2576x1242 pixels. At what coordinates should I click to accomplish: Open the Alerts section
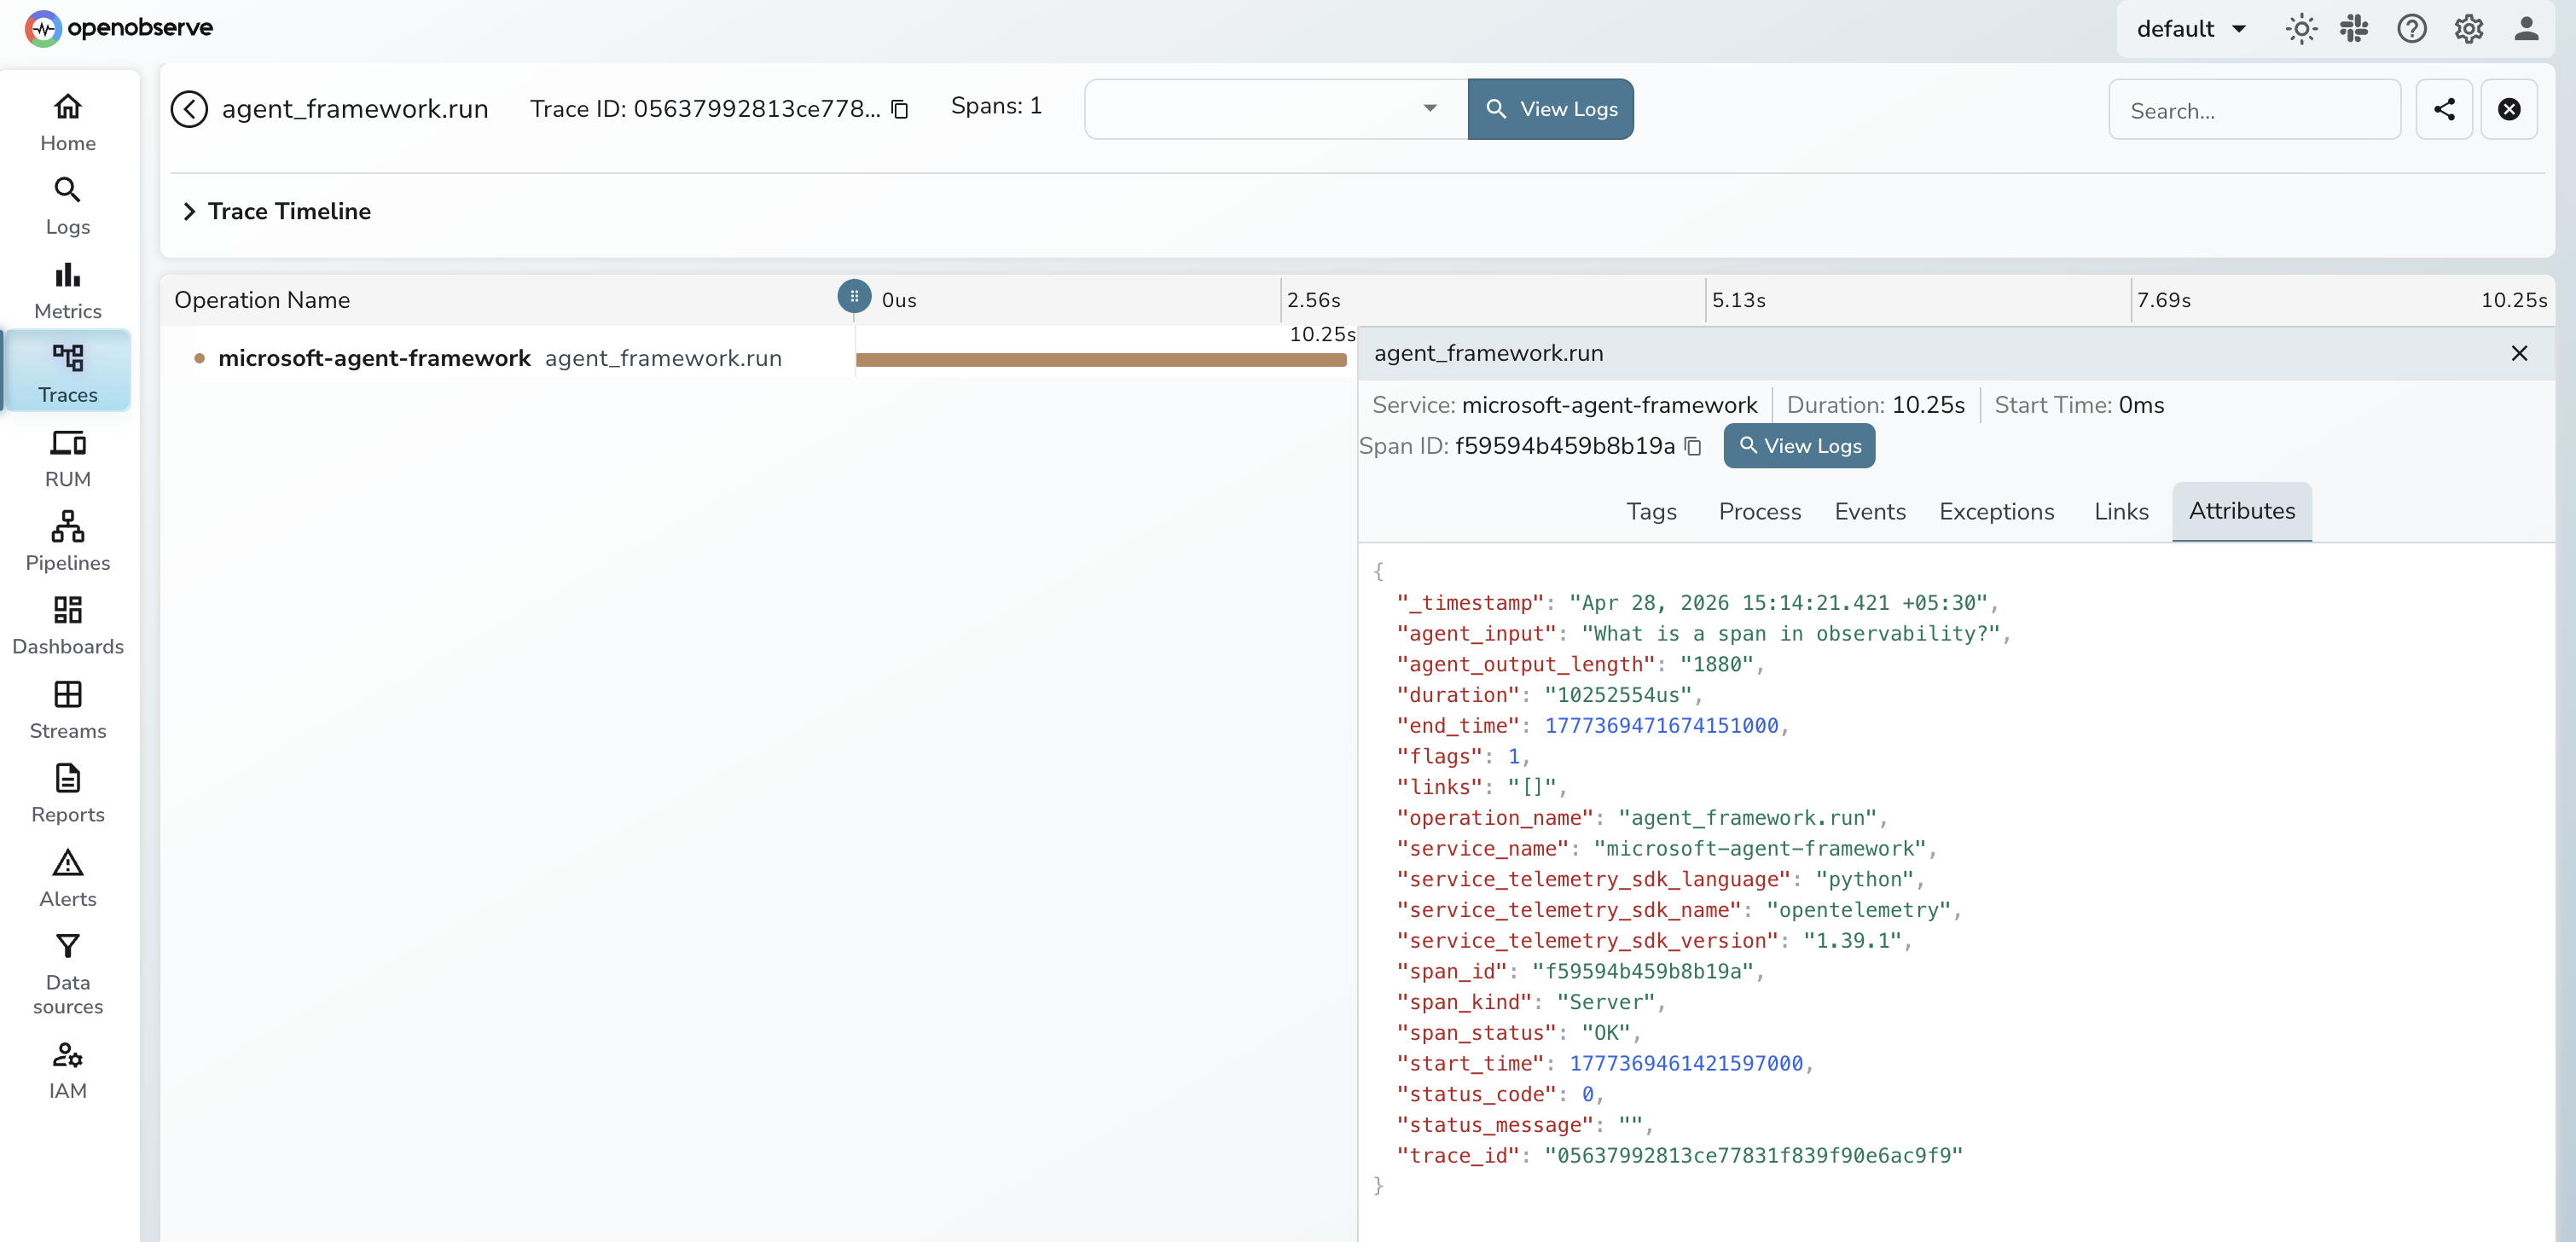[x=66, y=876]
